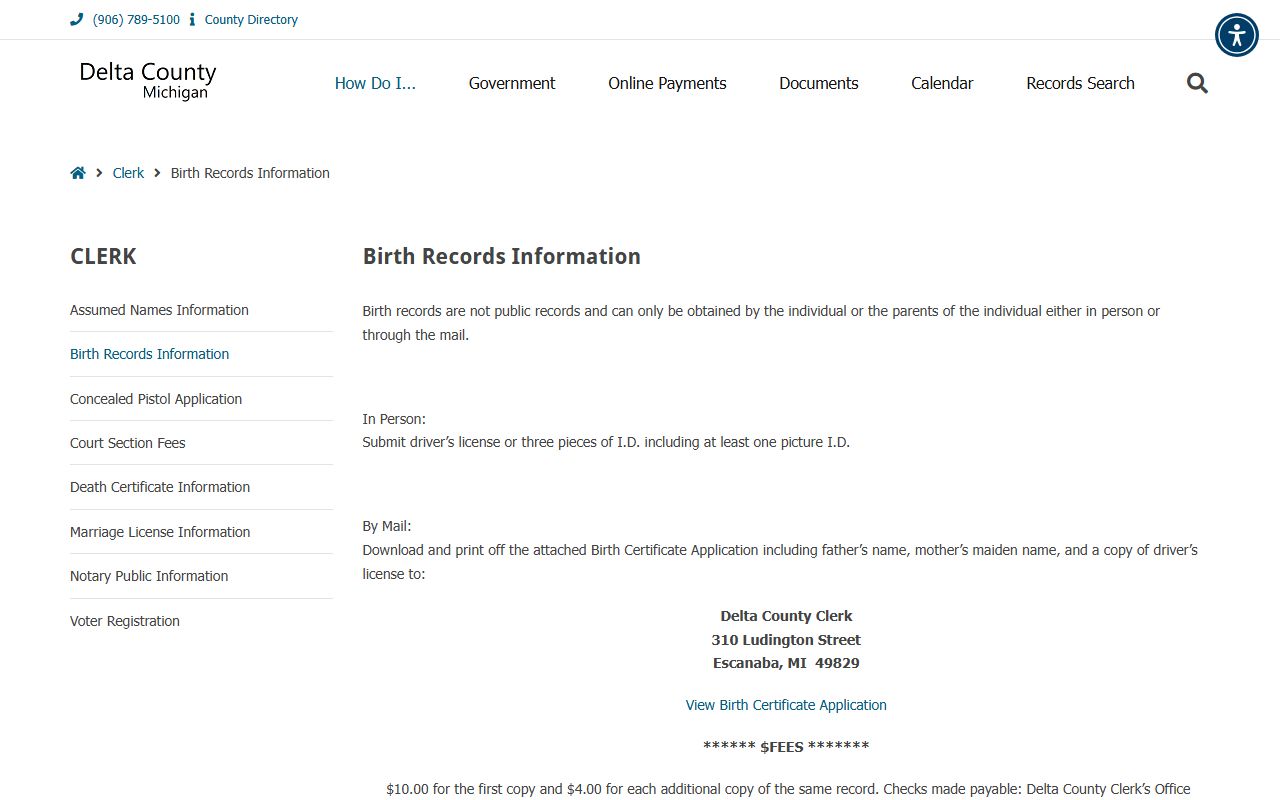This screenshot has height=800, width=1280.
Task: Click the first breadcrumb chevron separator
Action: 99,173
